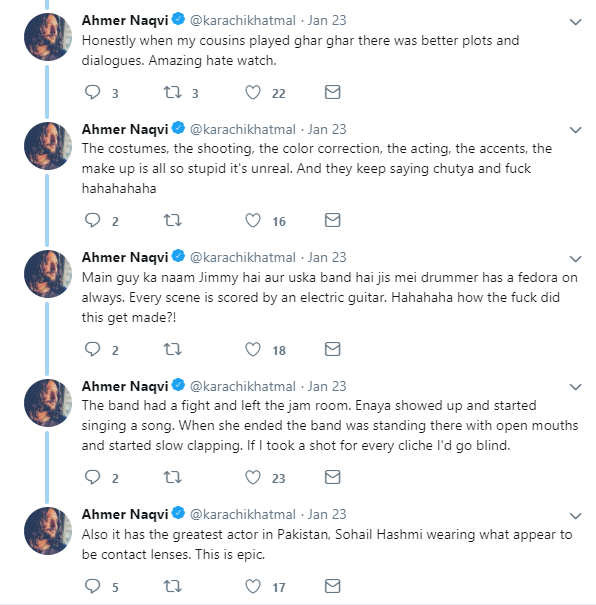596x605 pixels.
Task: Like the tweet with 23 likes
Action: 253,478
